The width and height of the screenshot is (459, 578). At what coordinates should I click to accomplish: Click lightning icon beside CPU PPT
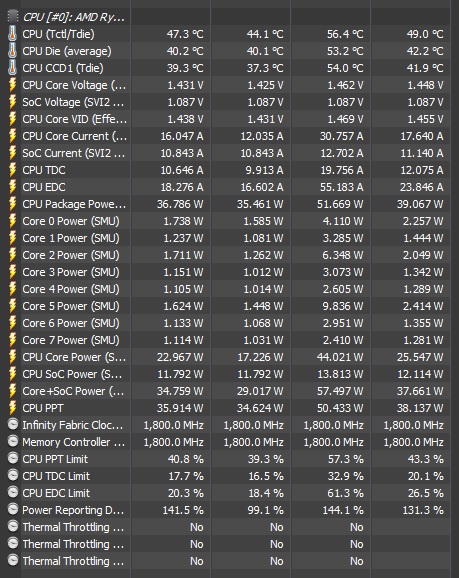pyautogui.click(x=13, y=407)
